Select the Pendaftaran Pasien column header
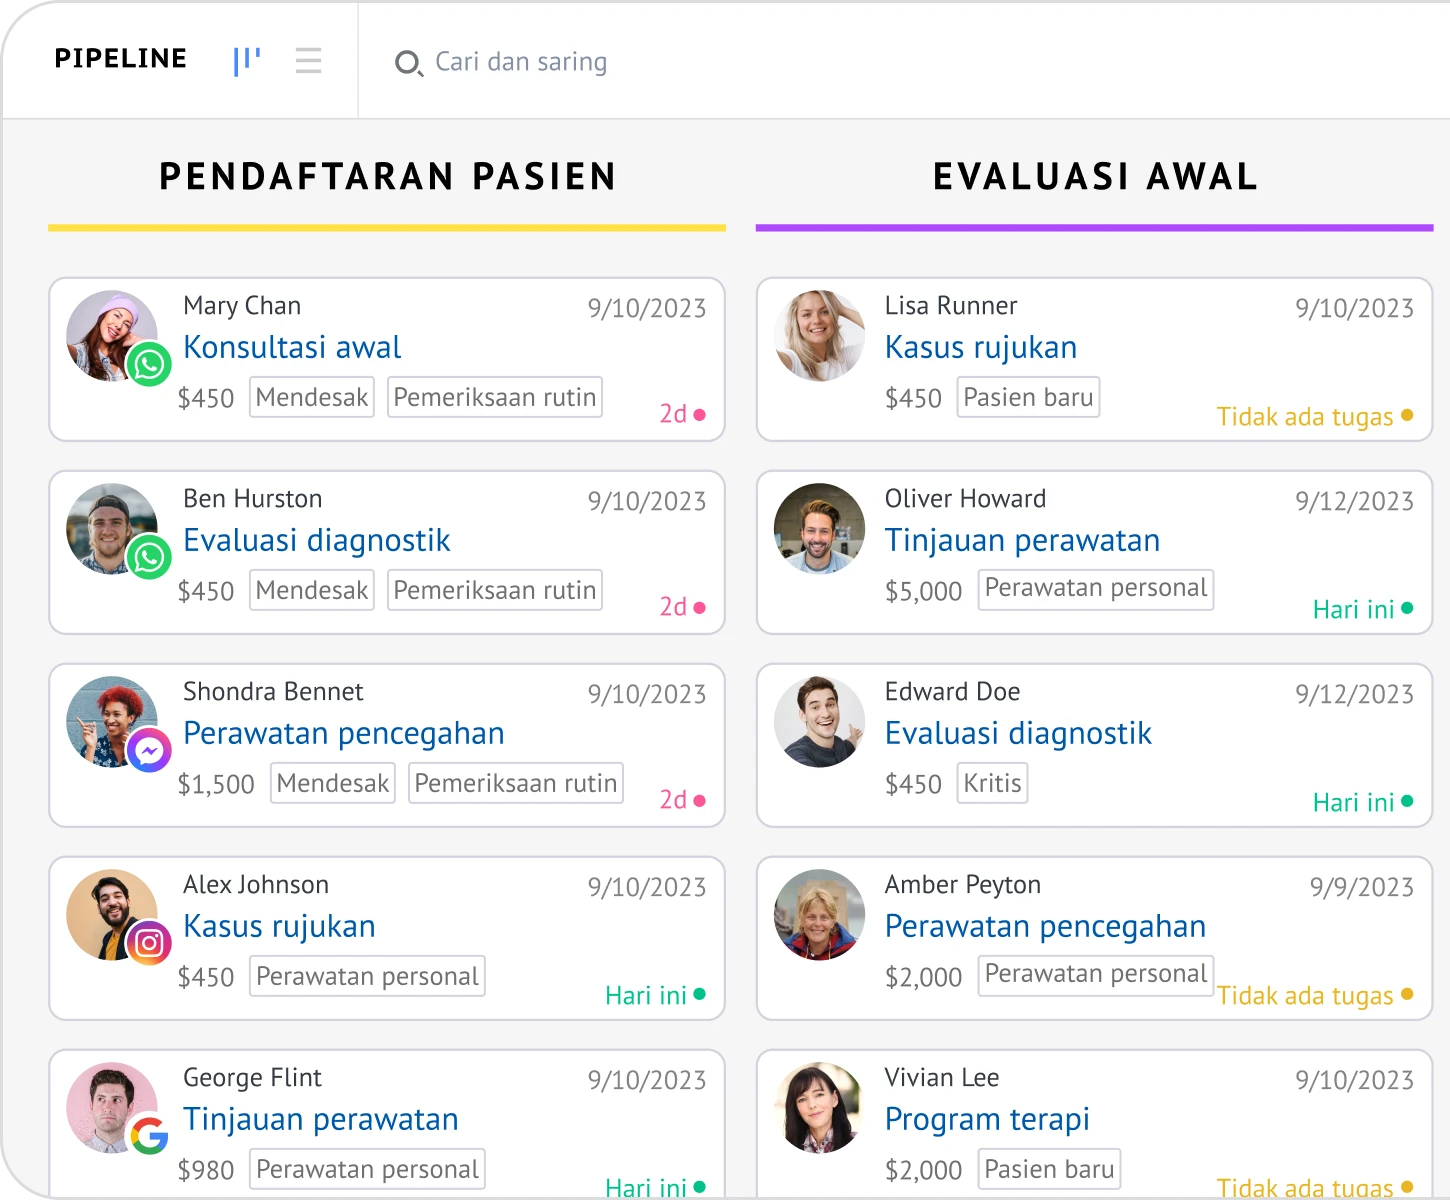 pos(387,177)
